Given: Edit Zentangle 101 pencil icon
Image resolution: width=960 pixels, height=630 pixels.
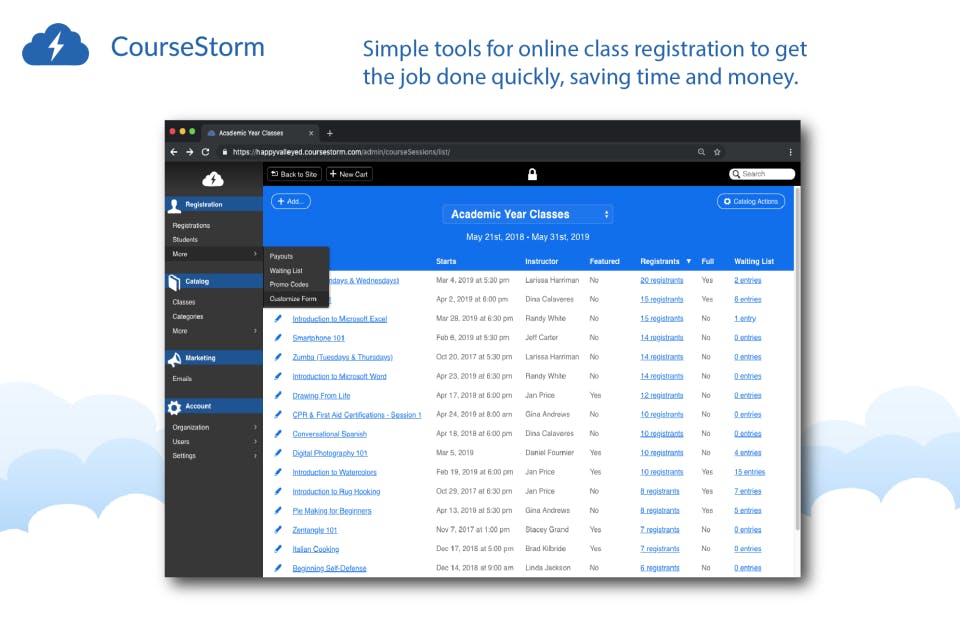Looking at the screenshot, I should pos(278,530).
